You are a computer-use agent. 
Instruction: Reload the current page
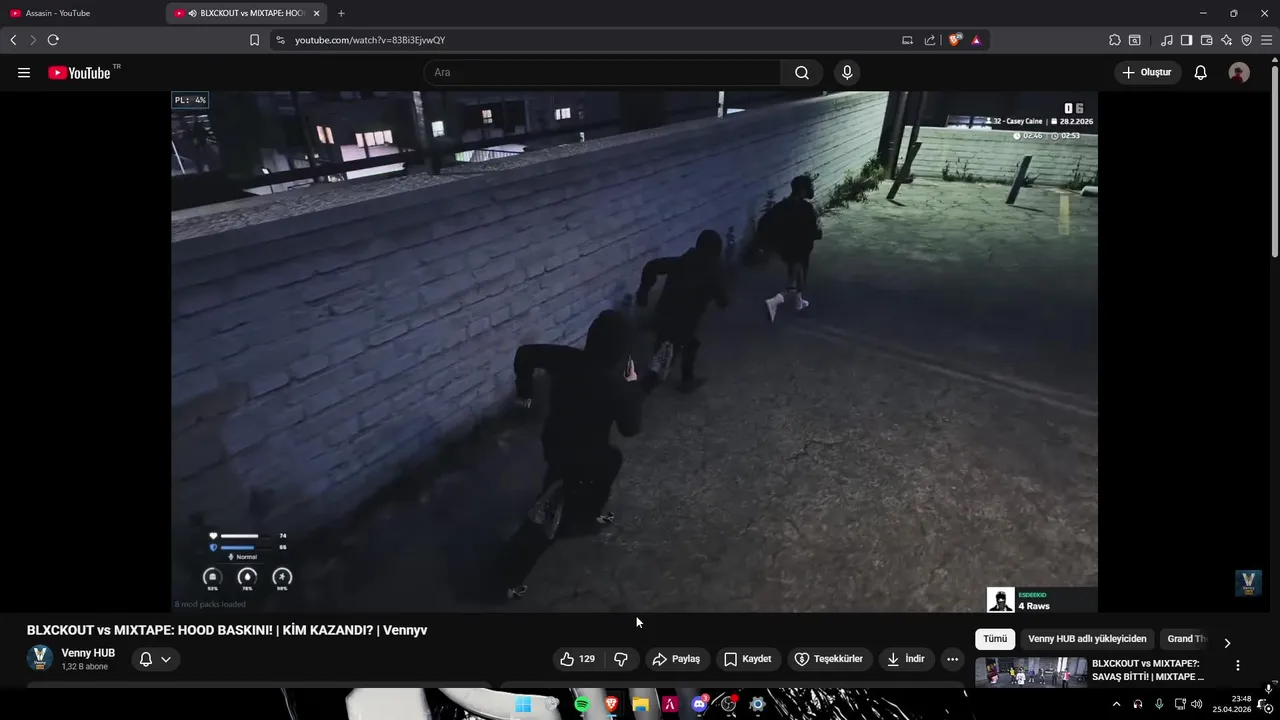tap(53, 40)
